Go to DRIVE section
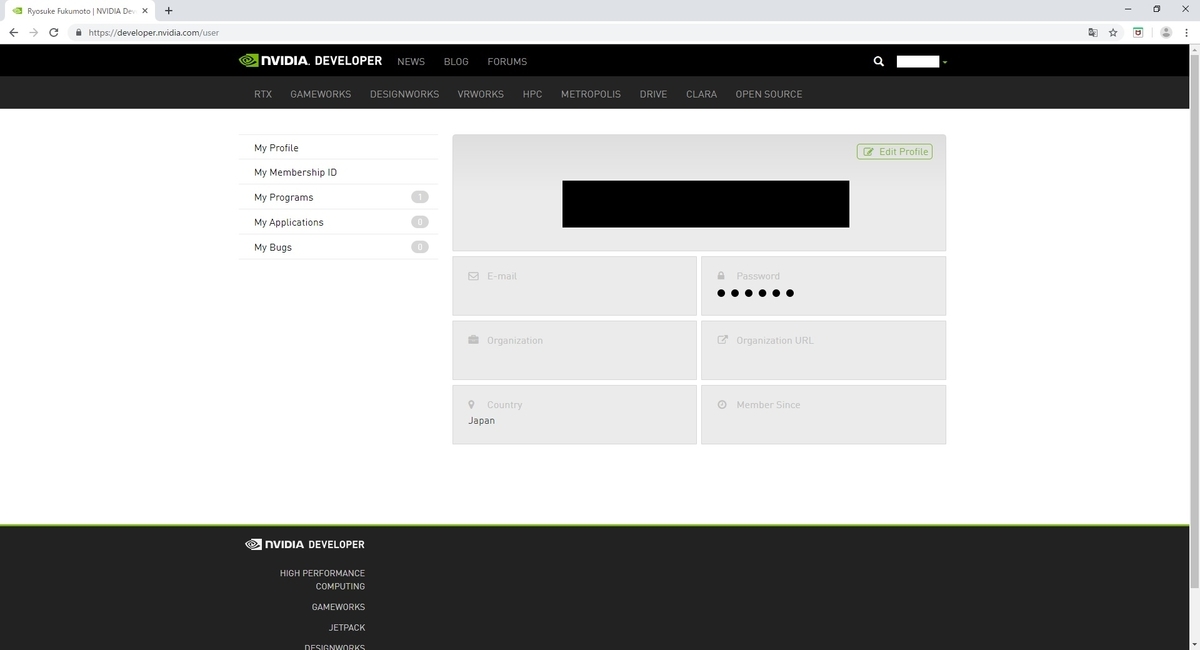Image resolution: width=1200 pixels, height=650 pixels. tap(653, 94)
